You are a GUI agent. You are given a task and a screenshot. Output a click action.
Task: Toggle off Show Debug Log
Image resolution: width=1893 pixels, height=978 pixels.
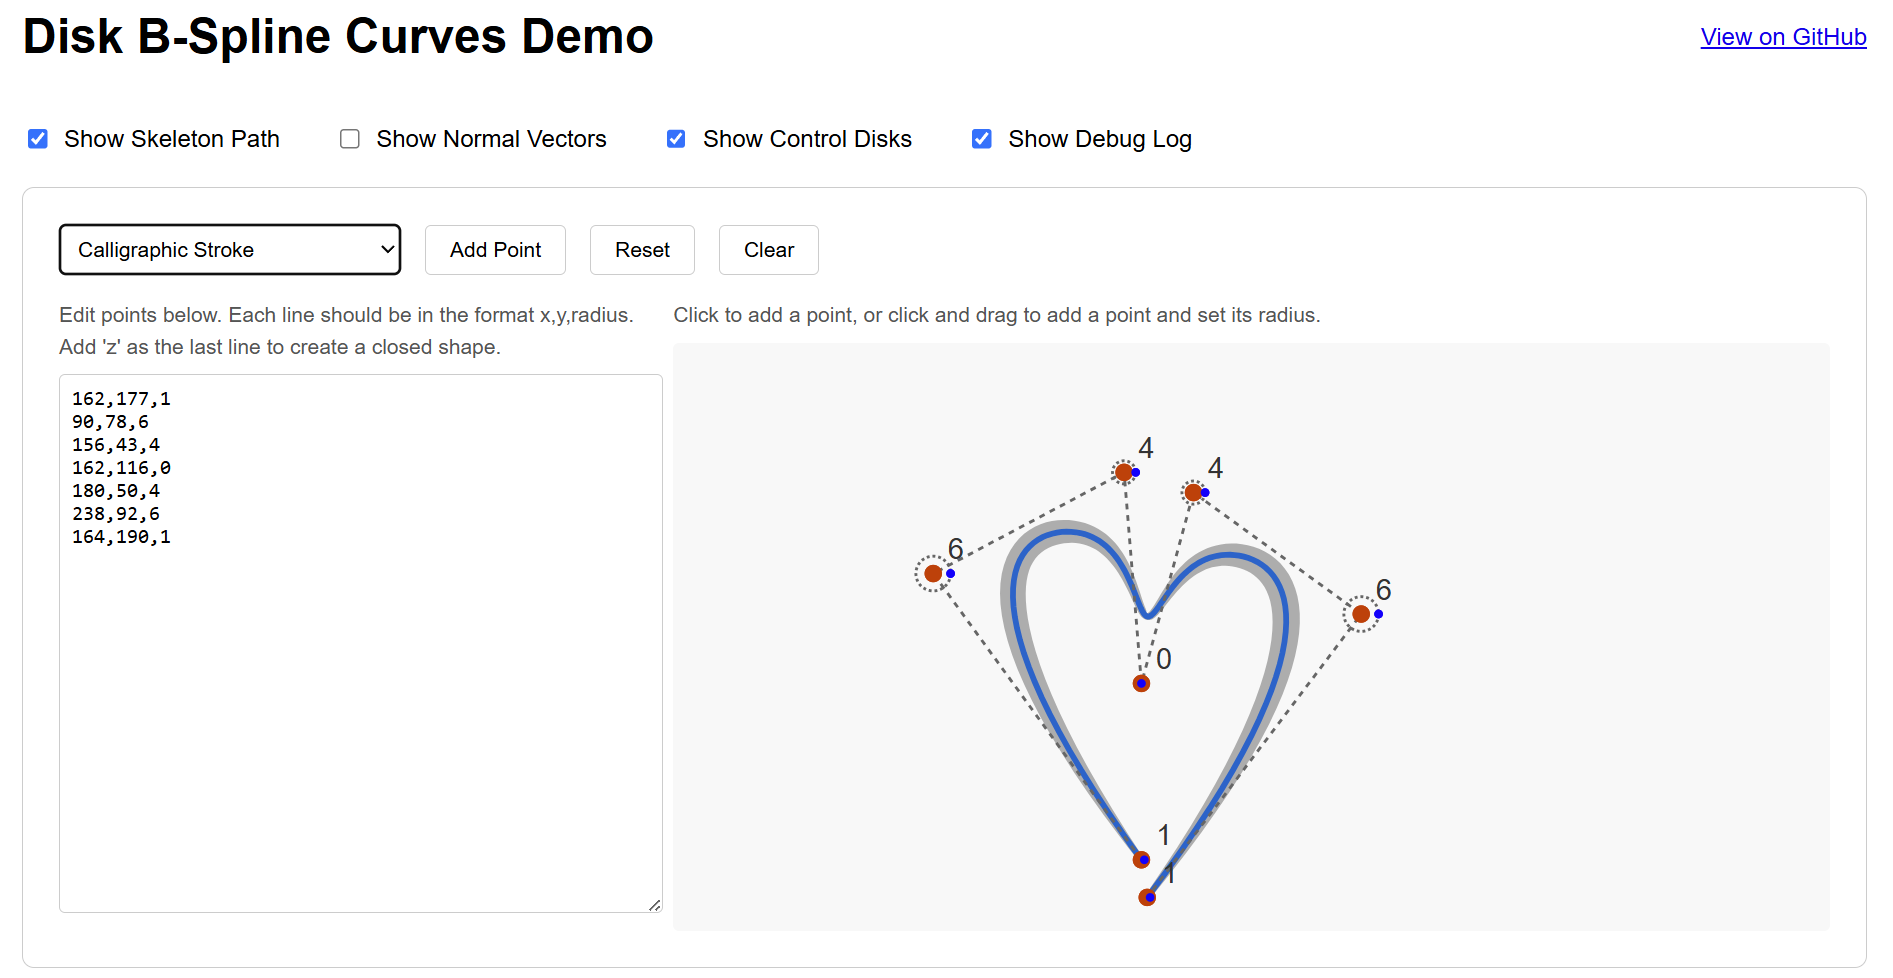981,139
